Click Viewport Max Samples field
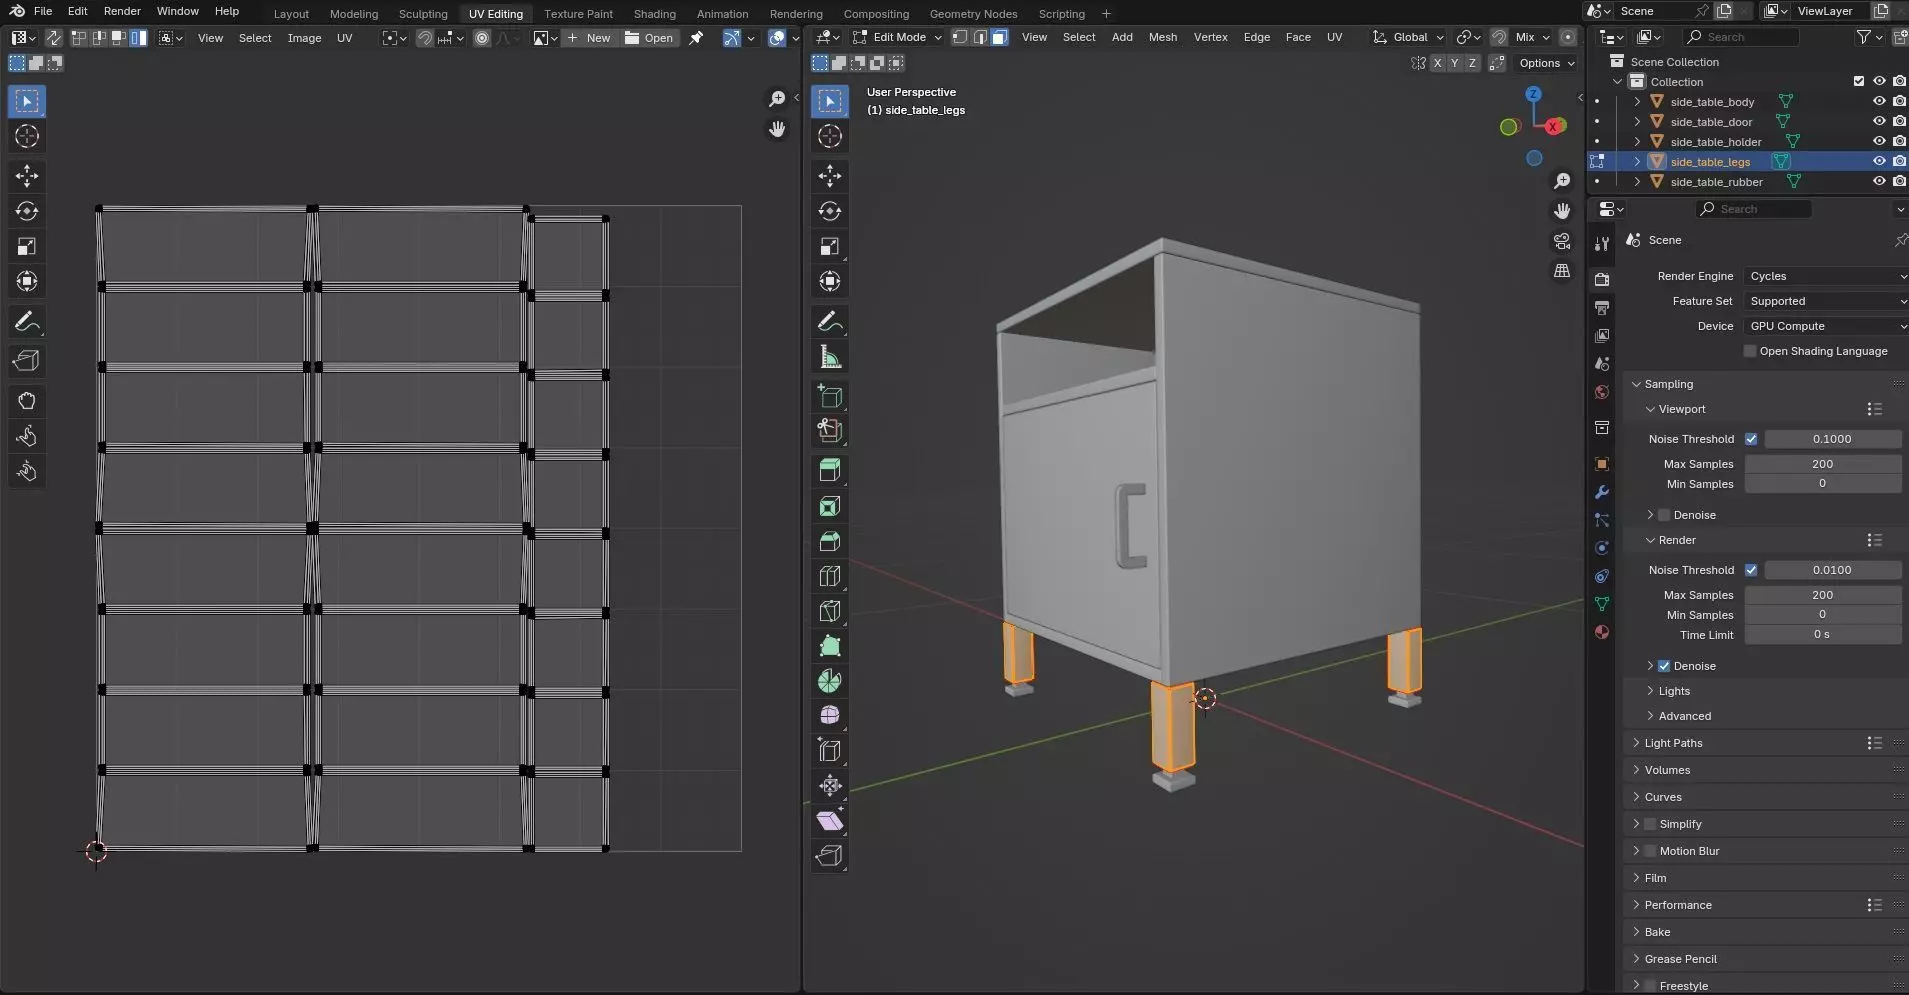Screen dimensions: 1909x995 [1822, 464]
